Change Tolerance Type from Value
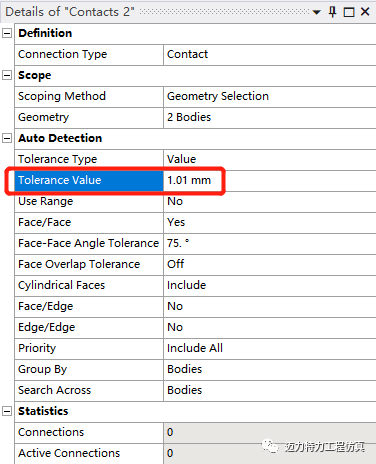Viewport: 376px width, 464px height. [x=270, y=160]
